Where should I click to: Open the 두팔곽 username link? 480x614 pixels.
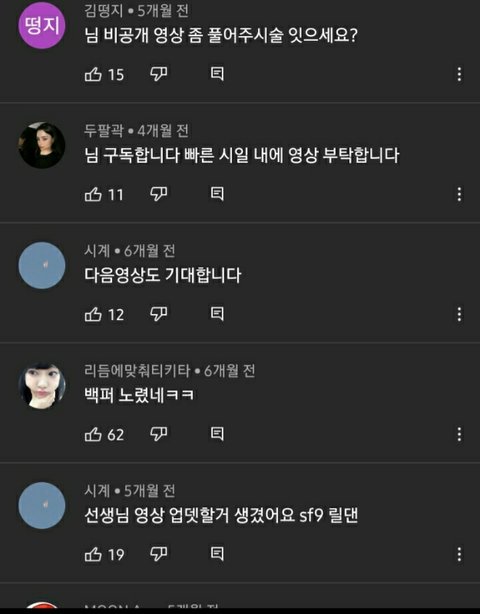(104, 130)
